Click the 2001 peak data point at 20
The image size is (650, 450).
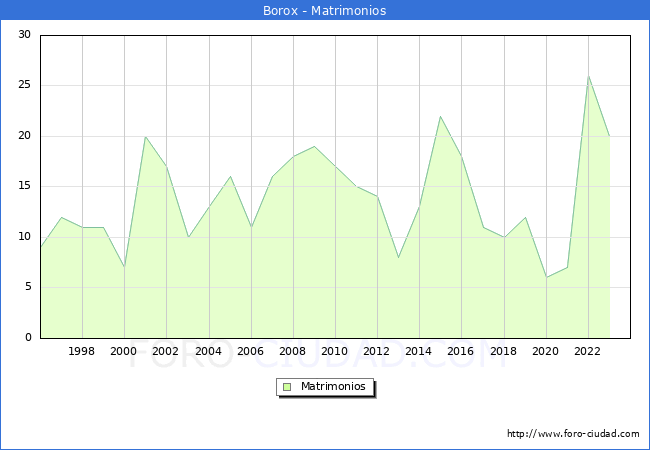146,137
